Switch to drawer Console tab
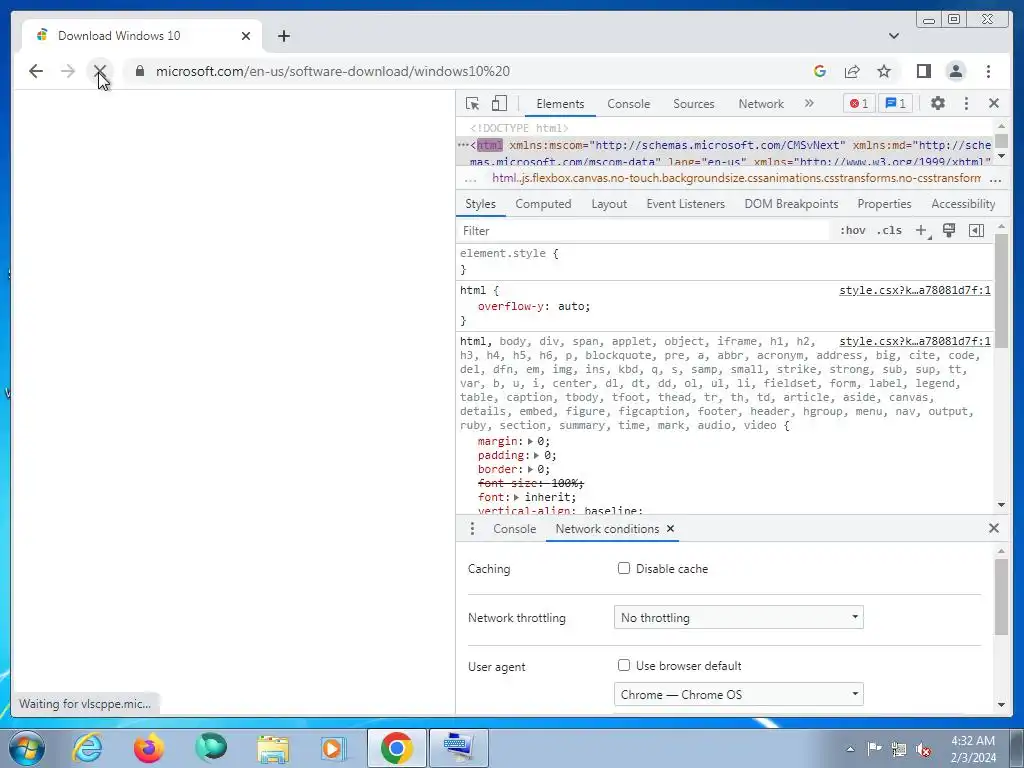The image size is (1024, 768). click(x=515, y=529)
